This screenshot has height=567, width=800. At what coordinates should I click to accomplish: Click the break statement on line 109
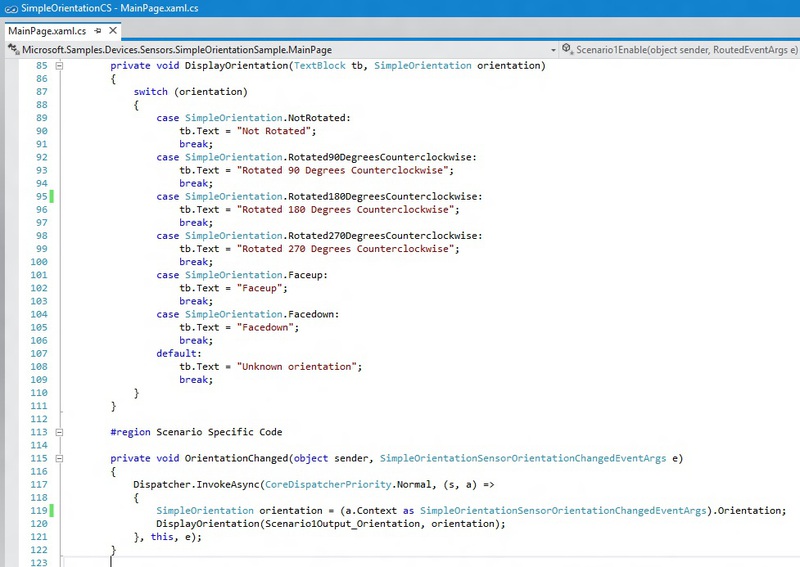pos(196,380)
